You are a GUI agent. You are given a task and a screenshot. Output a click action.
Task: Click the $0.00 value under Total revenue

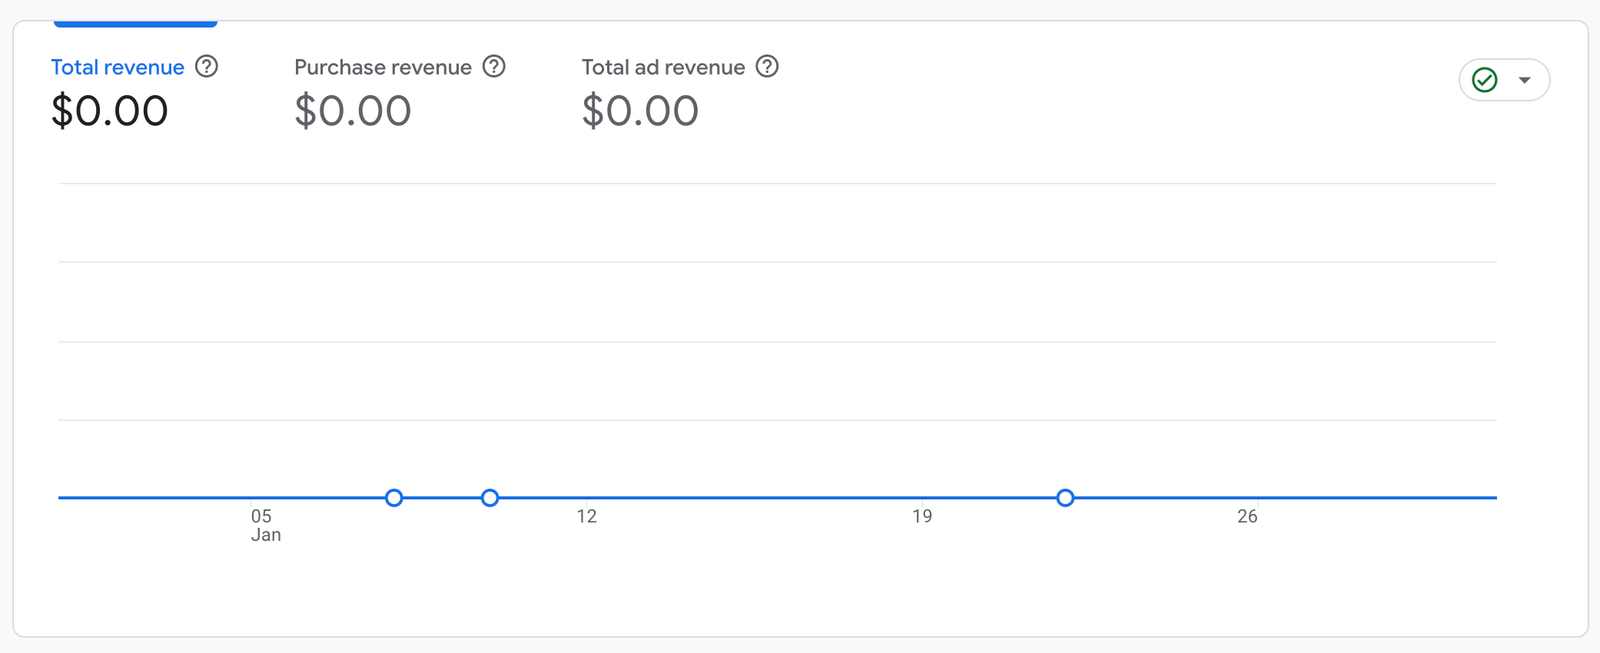(110, 111)
